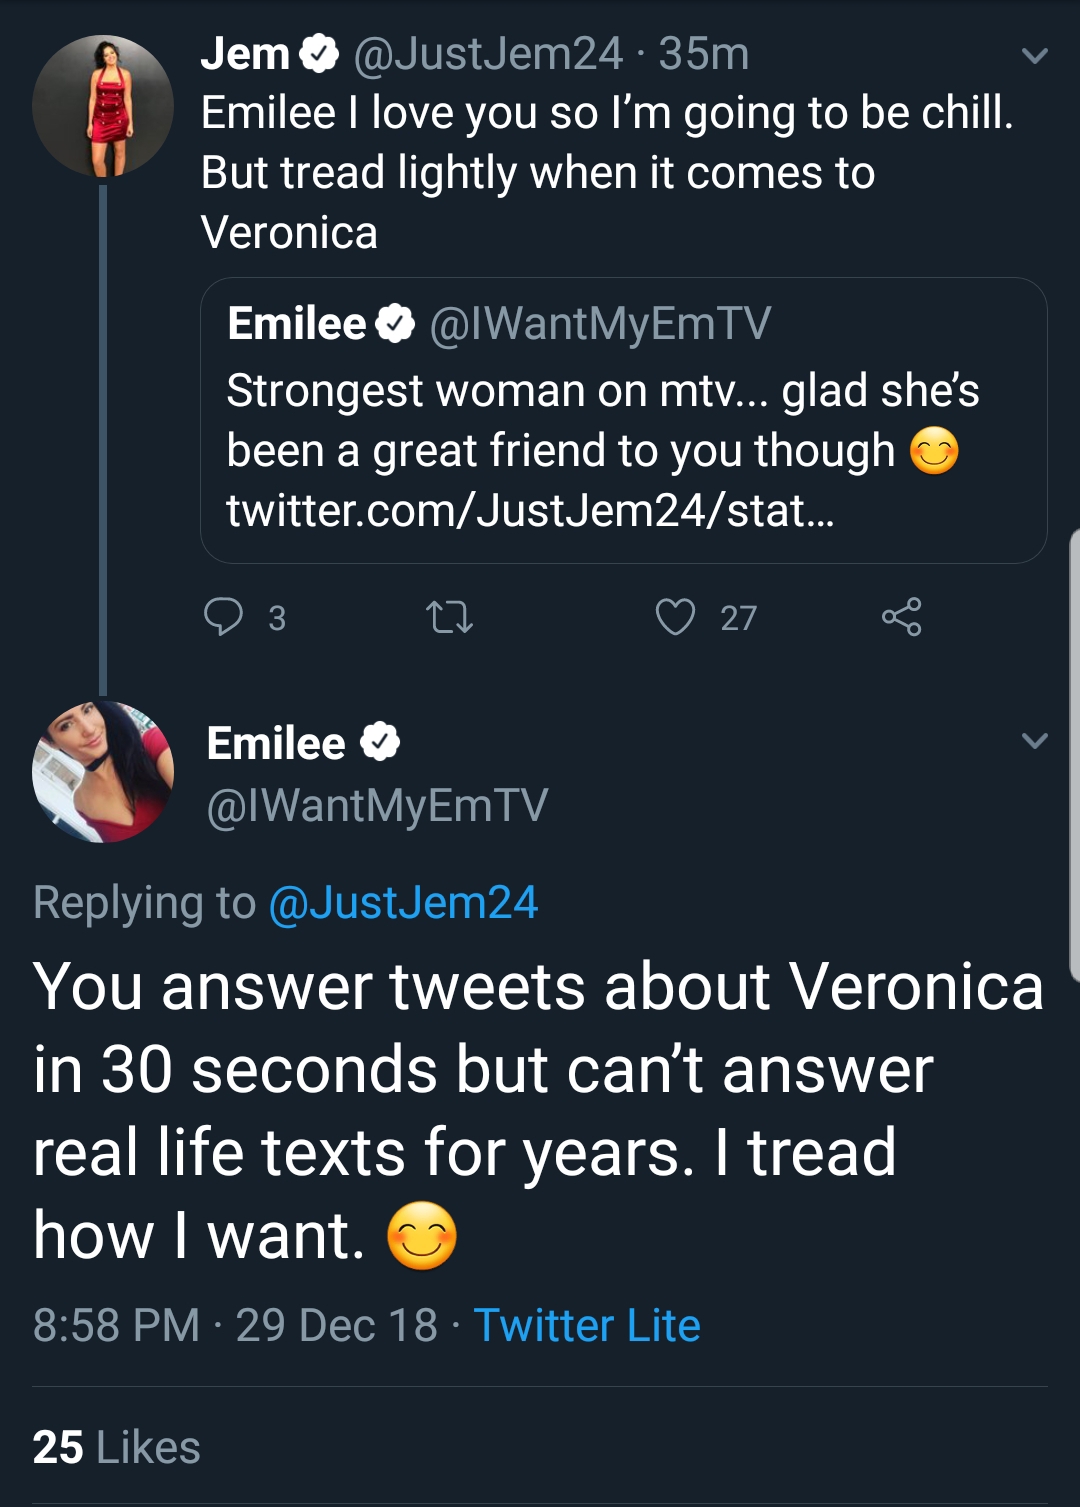Open the share icon on Jem's tweet
1080x1507 pixels.
901,617
